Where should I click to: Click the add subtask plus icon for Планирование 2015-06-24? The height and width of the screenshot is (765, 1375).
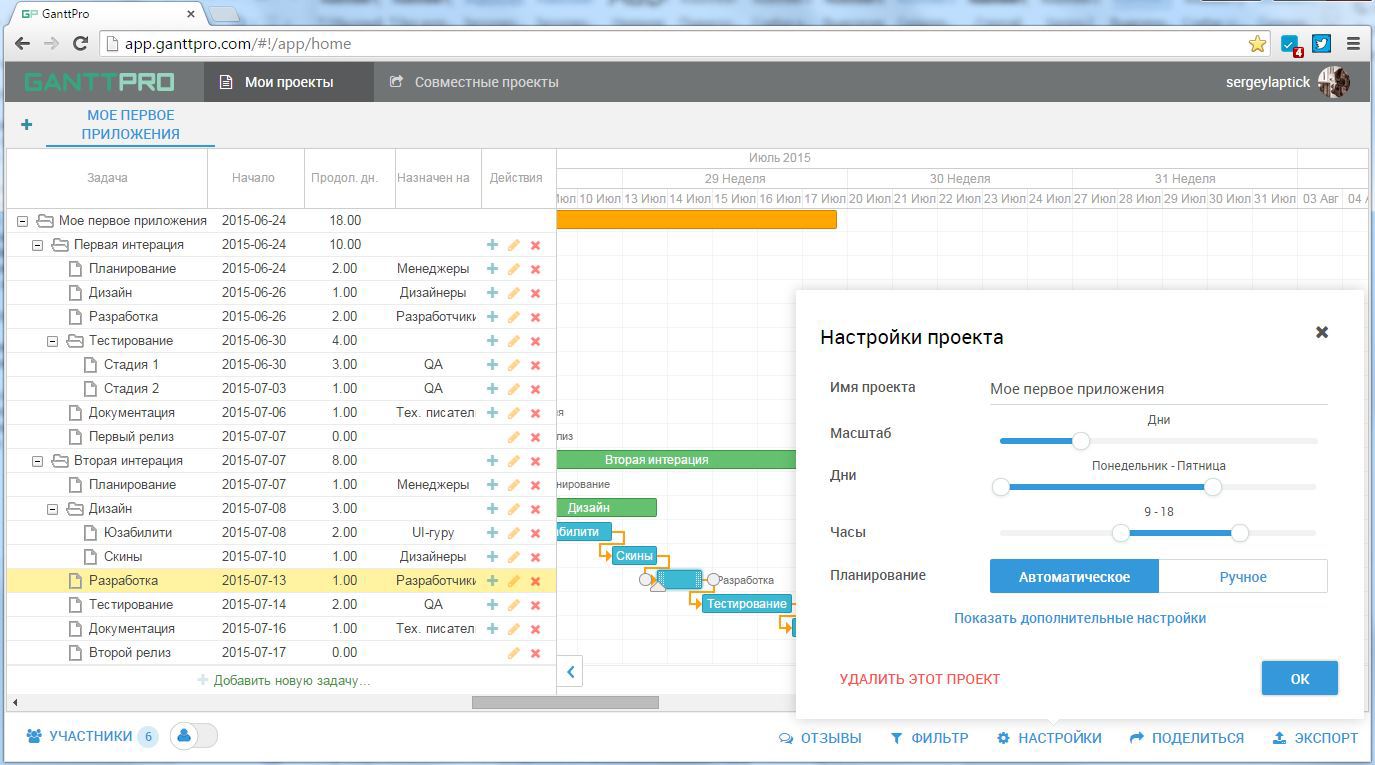click(492, 269)
